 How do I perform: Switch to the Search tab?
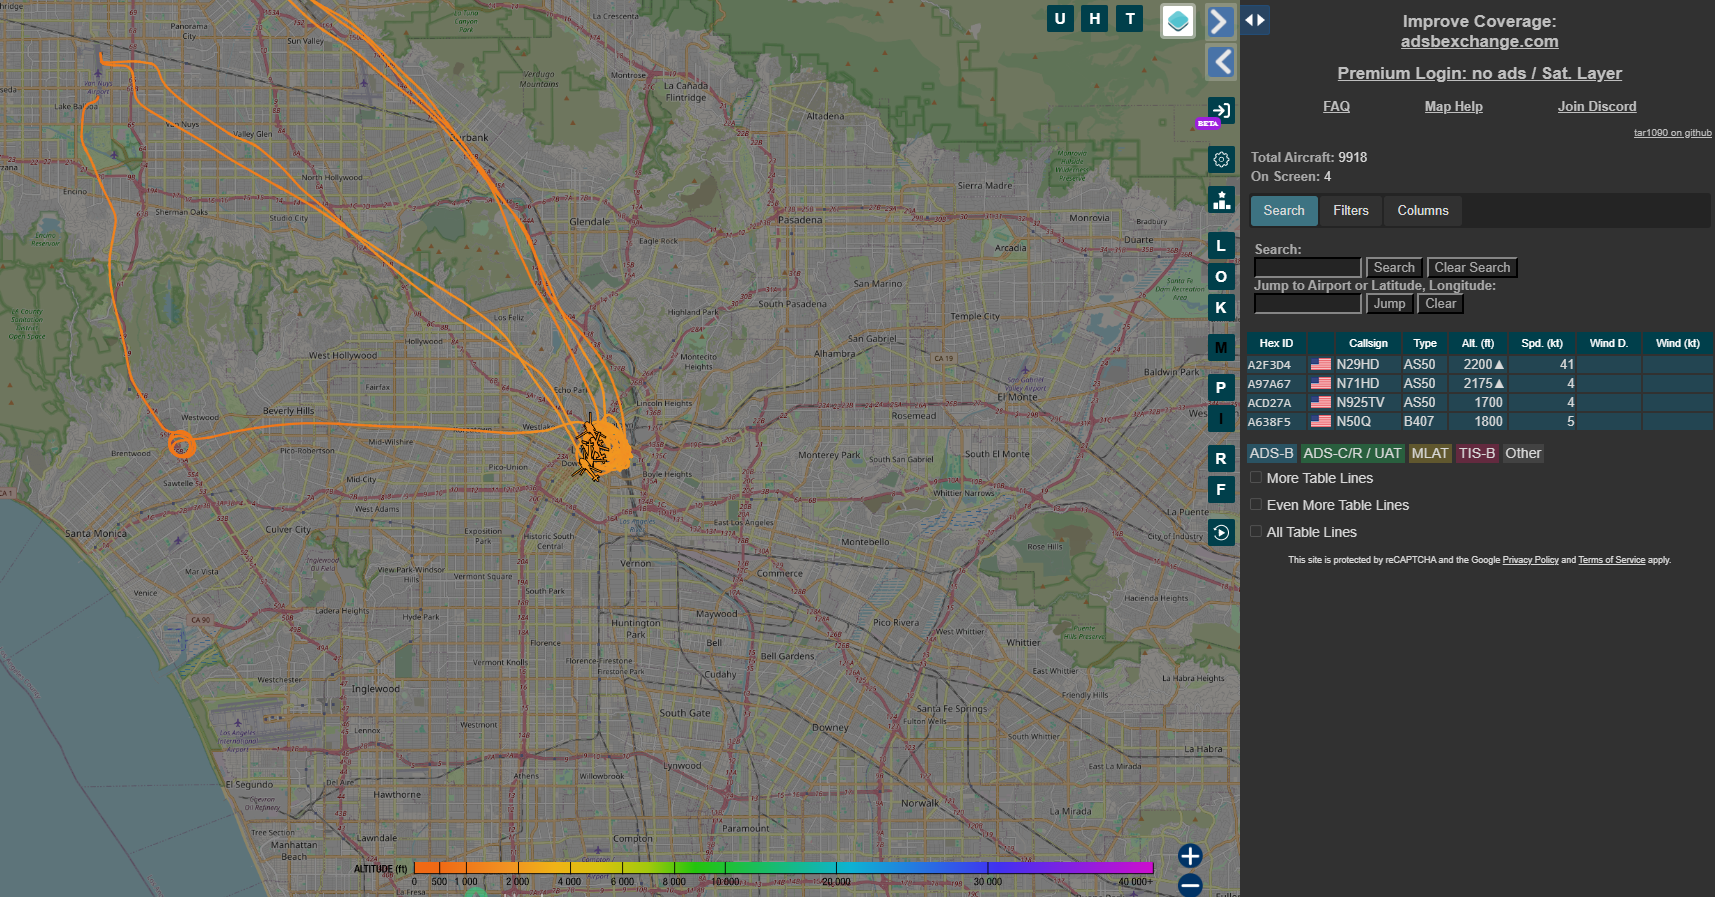coord(1284,210)
